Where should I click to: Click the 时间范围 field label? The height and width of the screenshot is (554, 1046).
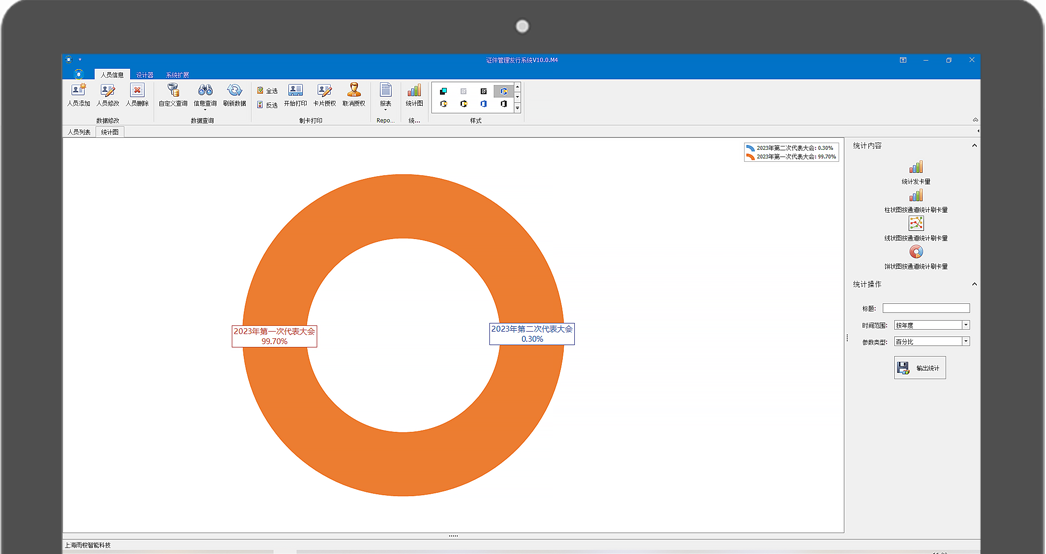coord(874,326)
